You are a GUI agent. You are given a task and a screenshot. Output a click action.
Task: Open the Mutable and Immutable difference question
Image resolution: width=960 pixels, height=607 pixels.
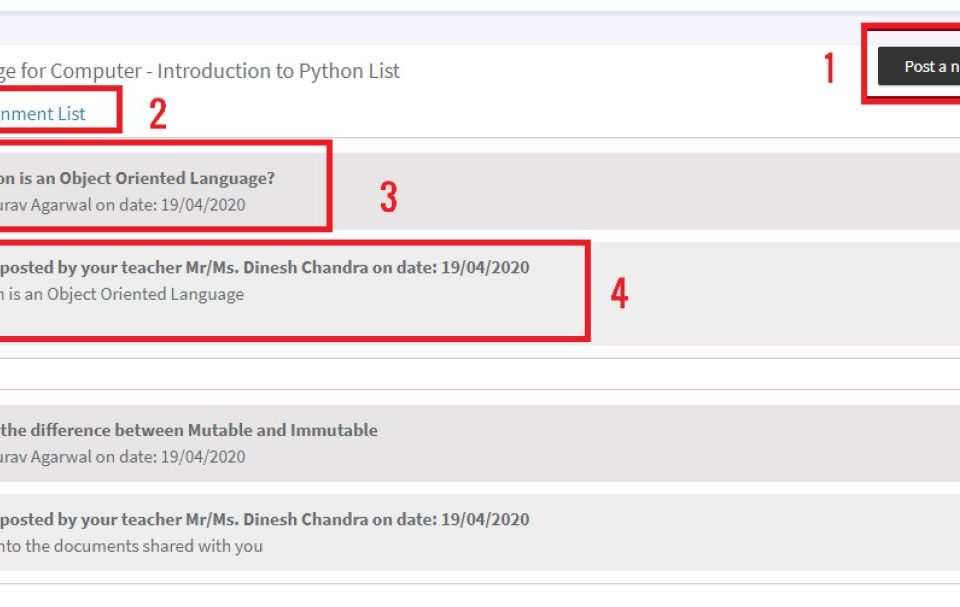pyautogui.click(x=189, y=430)
